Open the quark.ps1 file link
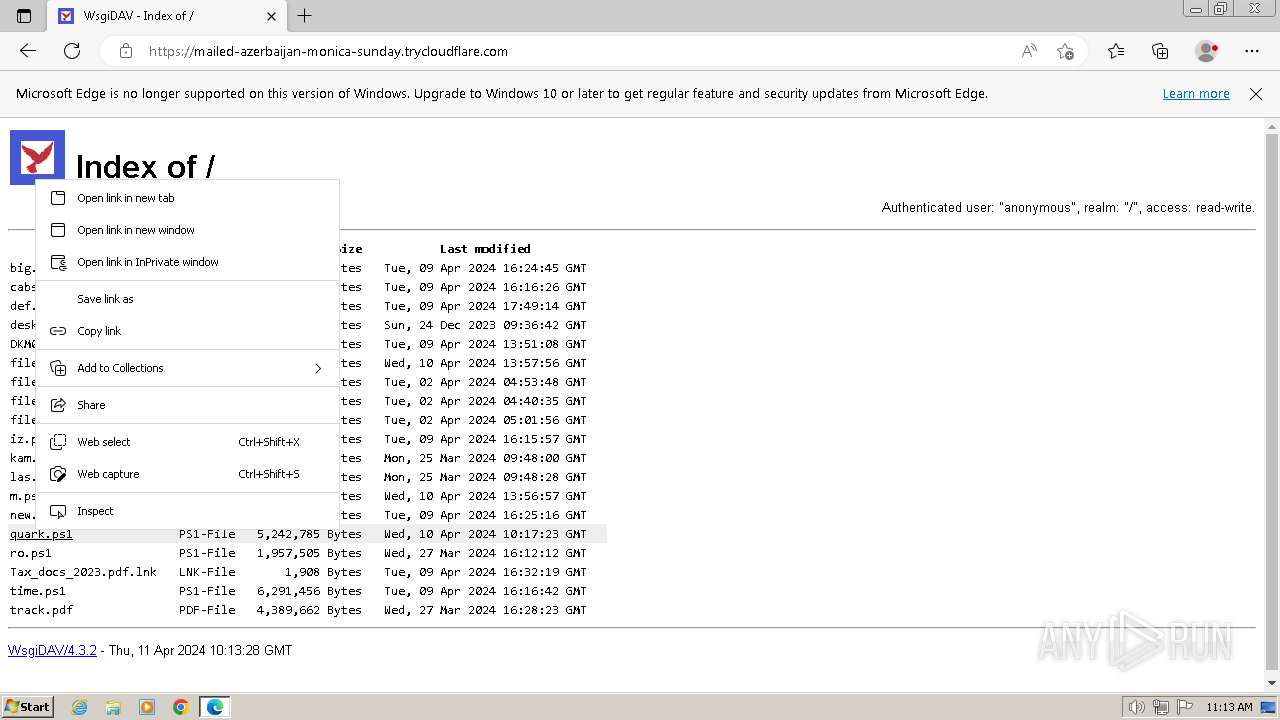Image resolution: width=1280 pixels, height=720 pixels. click(x=41, y=534)
